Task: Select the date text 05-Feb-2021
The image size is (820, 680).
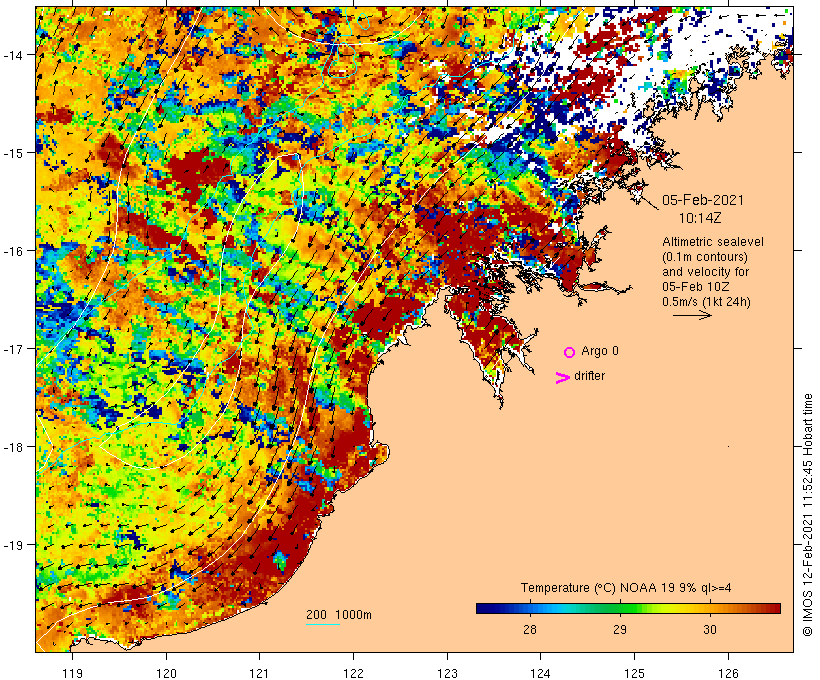Action: [x=703, y=200]
